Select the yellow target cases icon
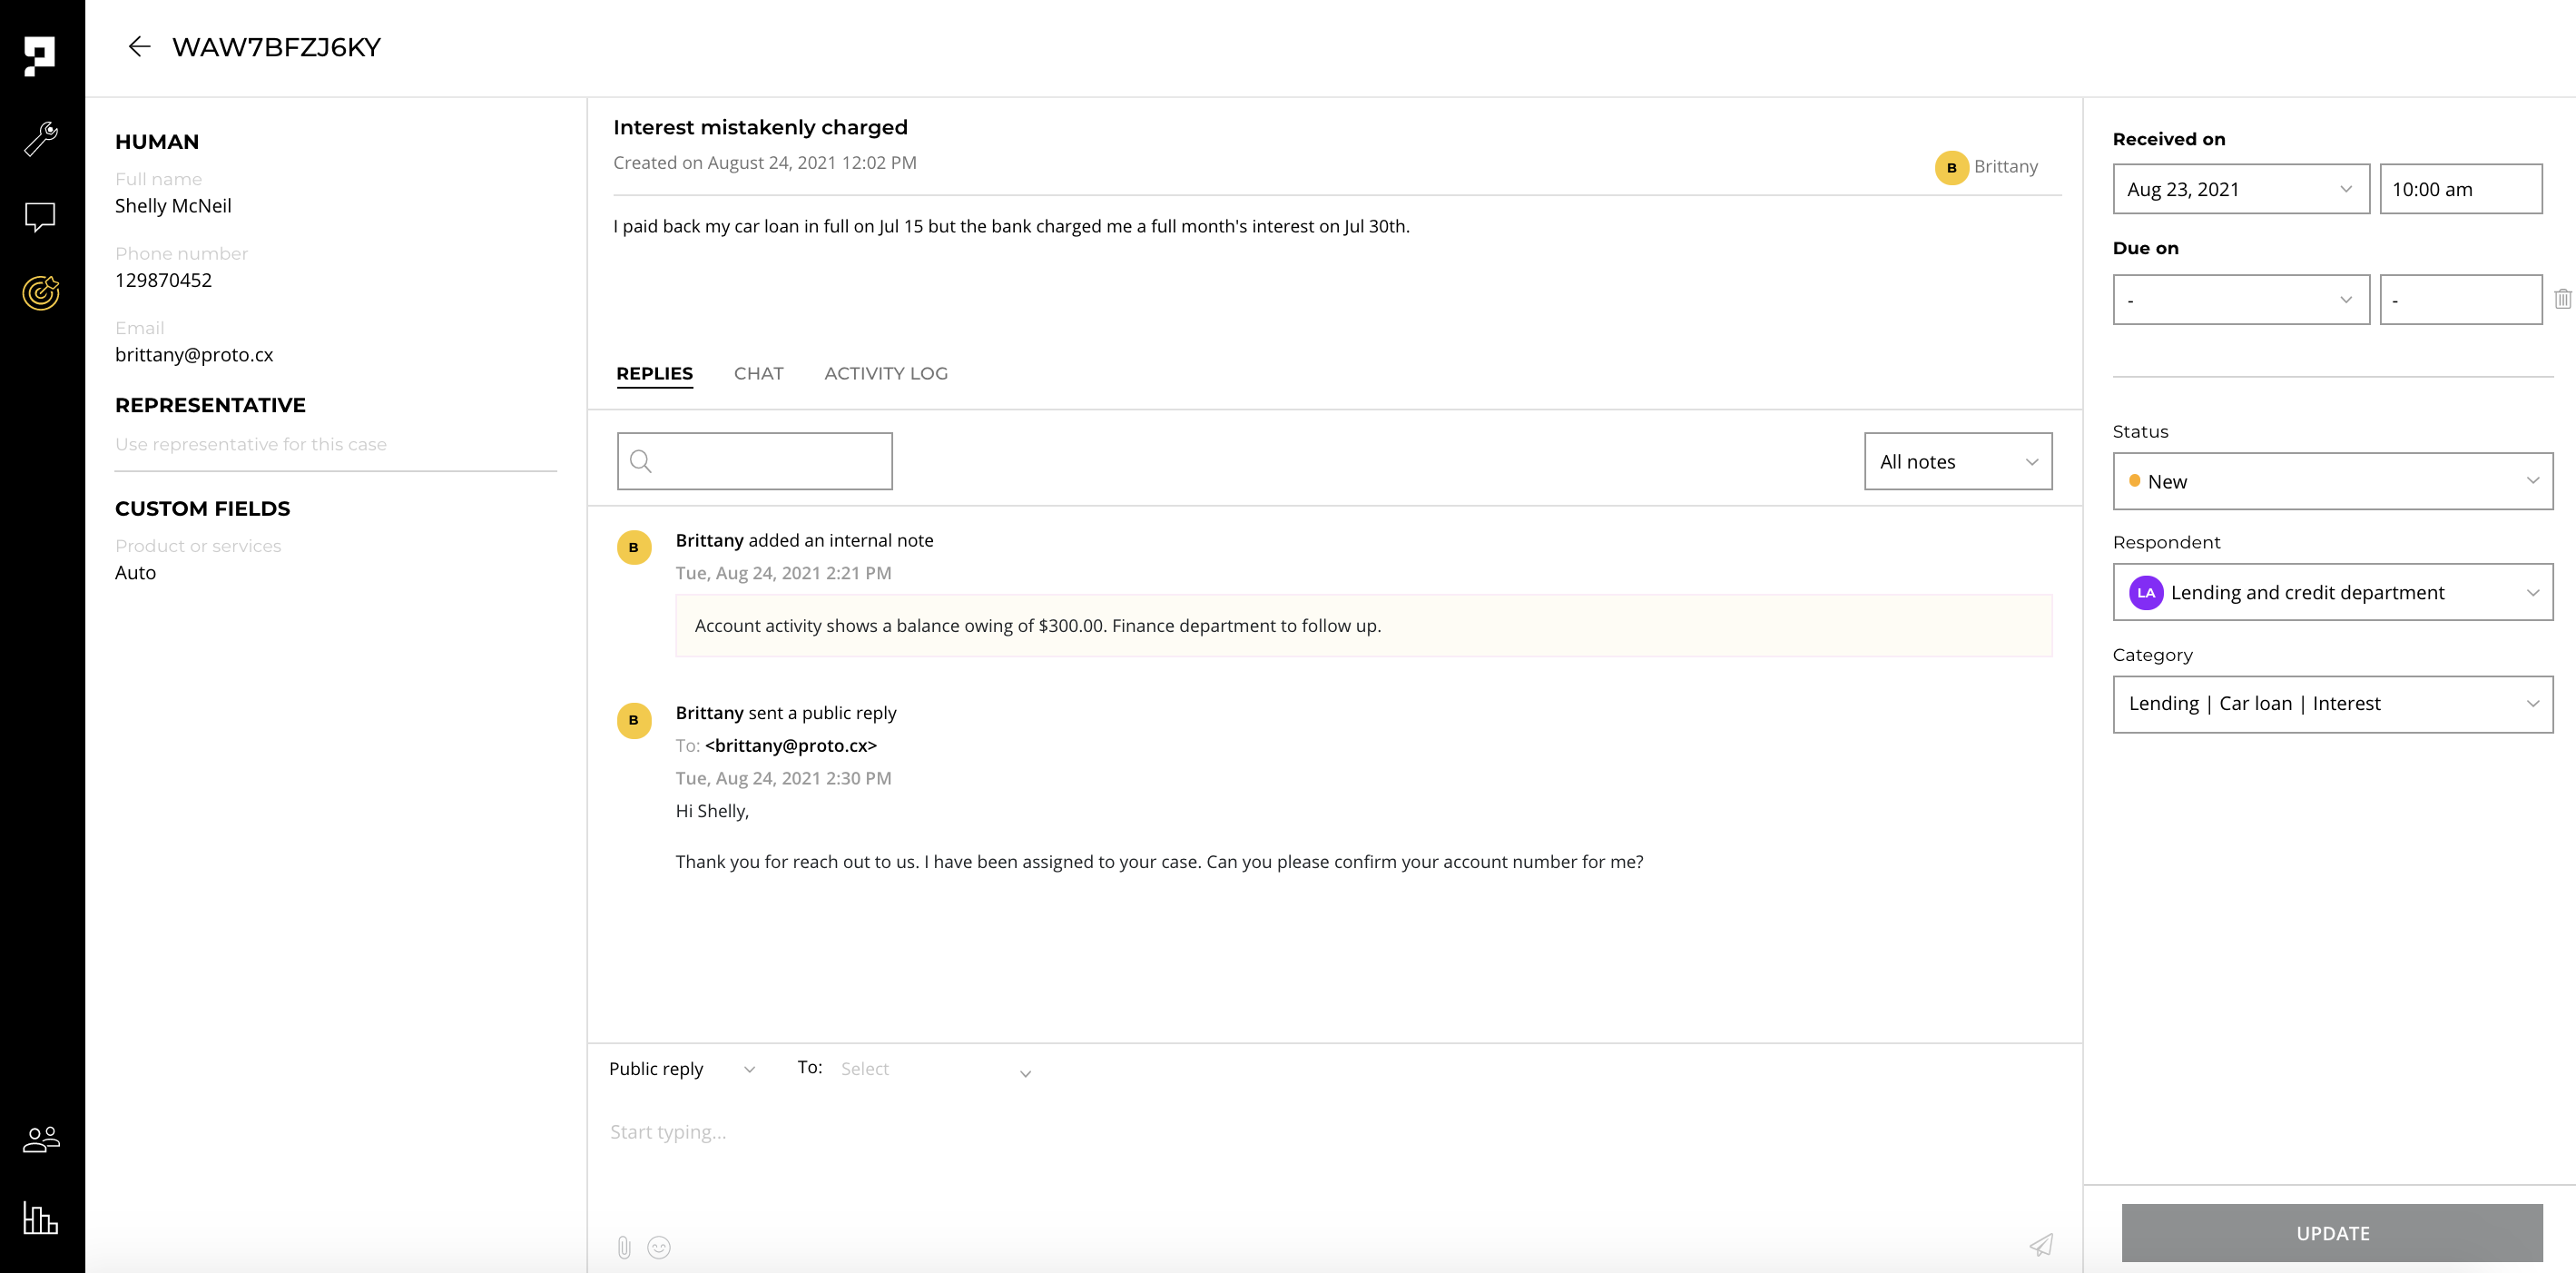 click(41, 293)
